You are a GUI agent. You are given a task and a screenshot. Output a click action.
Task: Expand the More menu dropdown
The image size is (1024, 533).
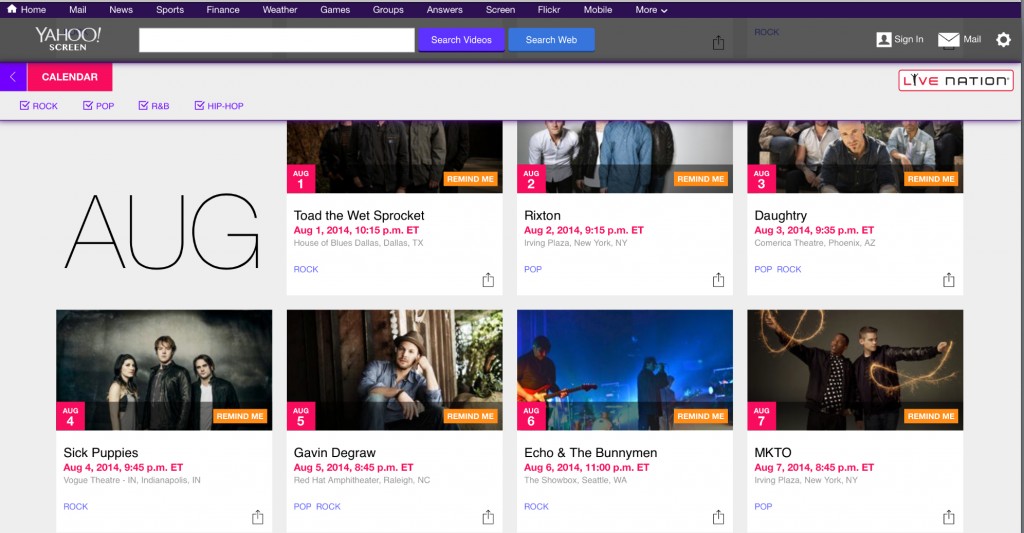(x=651, y=10)
